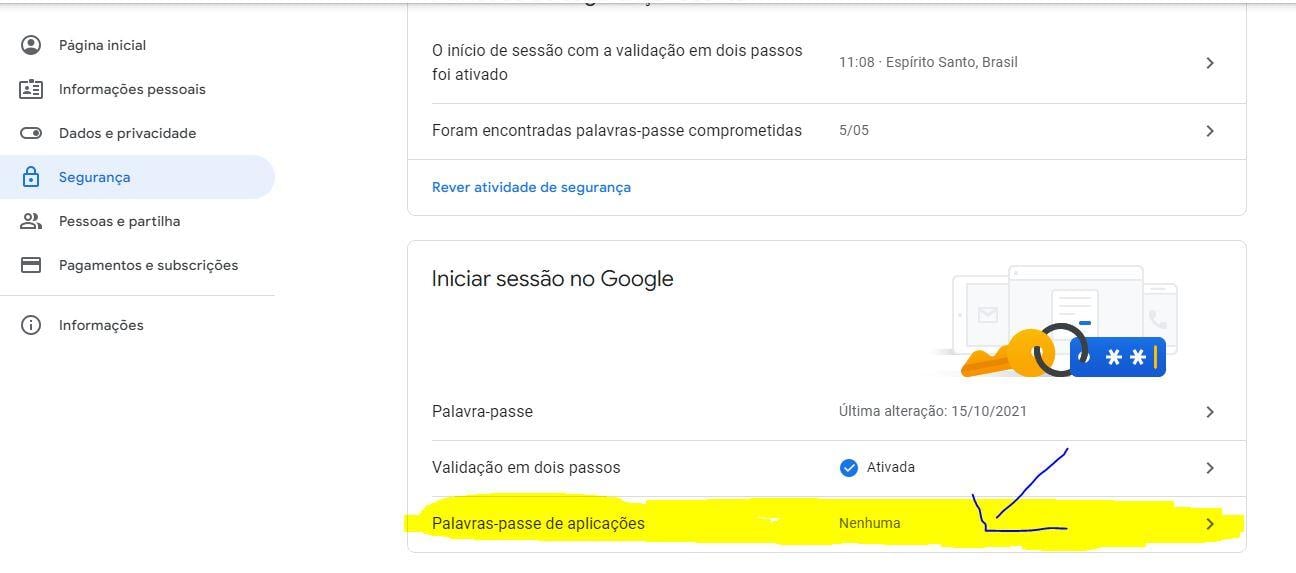
Task: Click the key and password illustration
Action: coord(1057,322)
